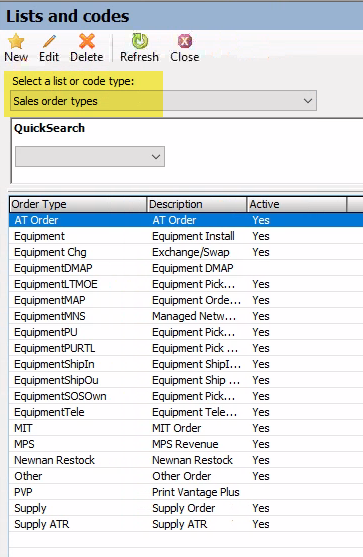The image size is (363, 557).
Task: Select the EquipmentSOSOwn row
Action: click(186, 396)
